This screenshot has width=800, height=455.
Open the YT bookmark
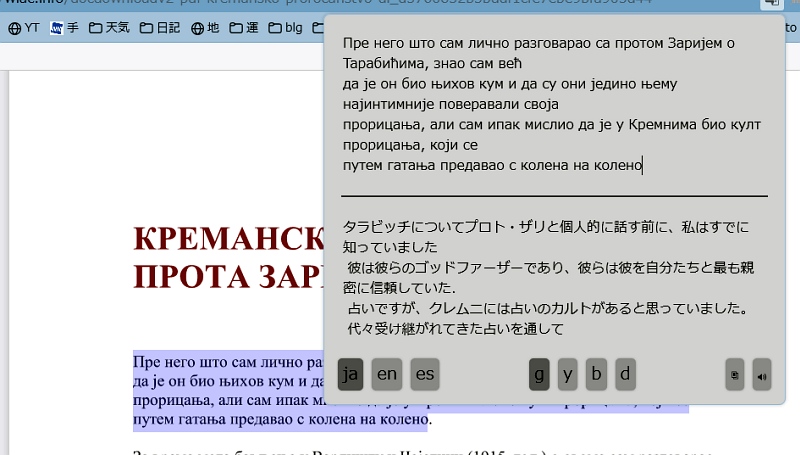pos(24,29)
